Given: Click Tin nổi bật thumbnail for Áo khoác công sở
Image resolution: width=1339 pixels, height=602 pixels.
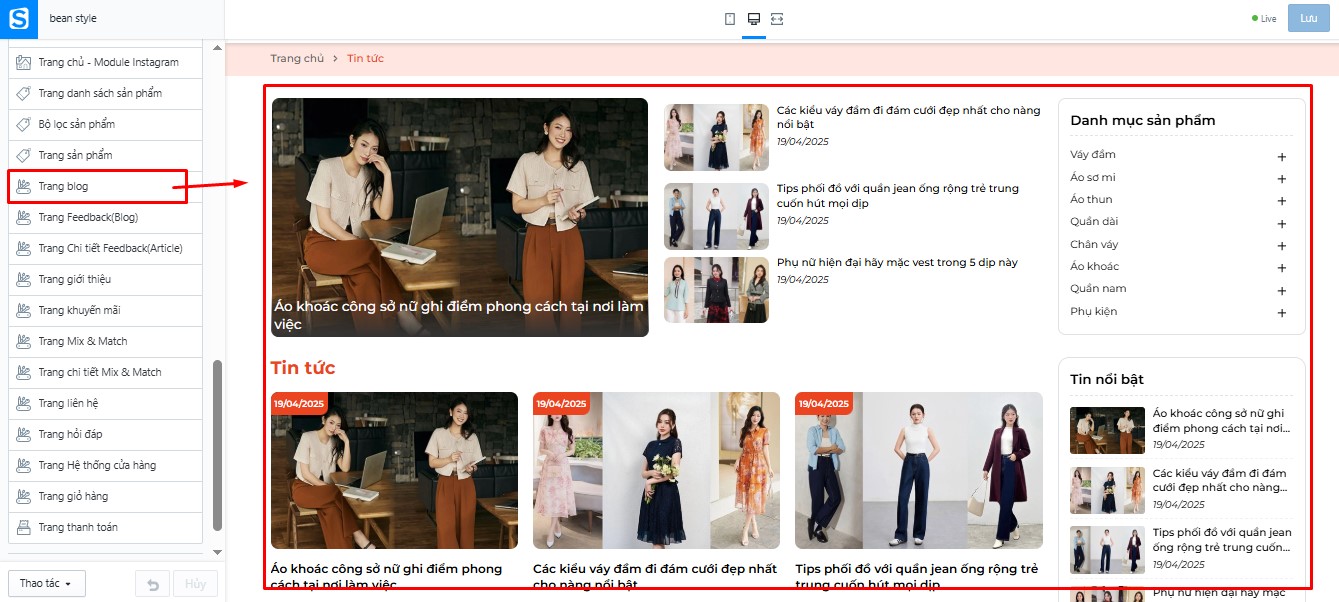Looking at the screenshot, I should point(1107,430).
